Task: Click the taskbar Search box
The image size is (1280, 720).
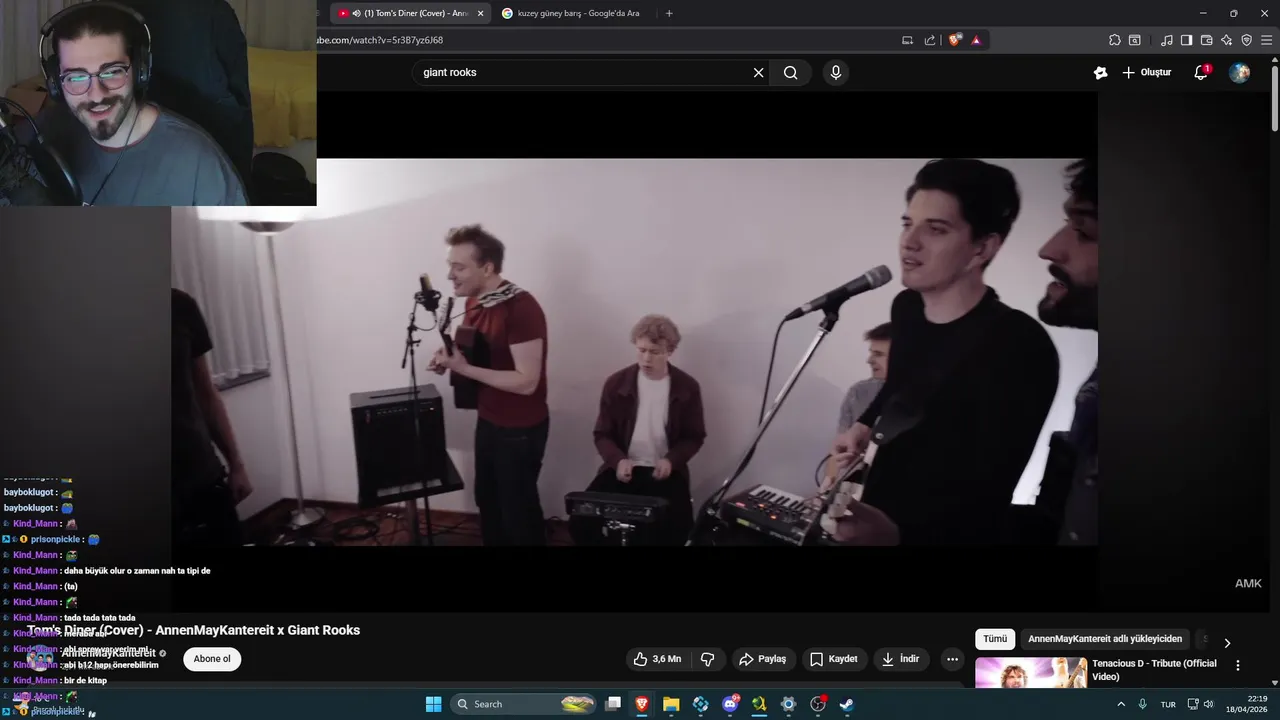Action: [x=525, y=704]
